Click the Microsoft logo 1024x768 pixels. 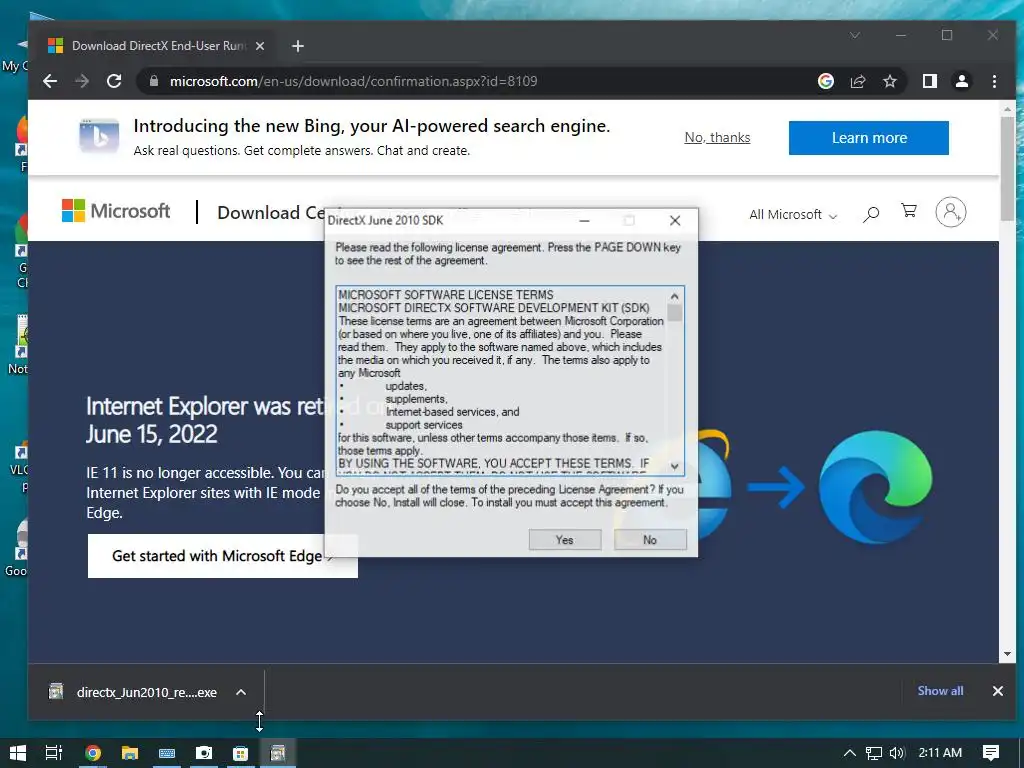click(116, 211)
